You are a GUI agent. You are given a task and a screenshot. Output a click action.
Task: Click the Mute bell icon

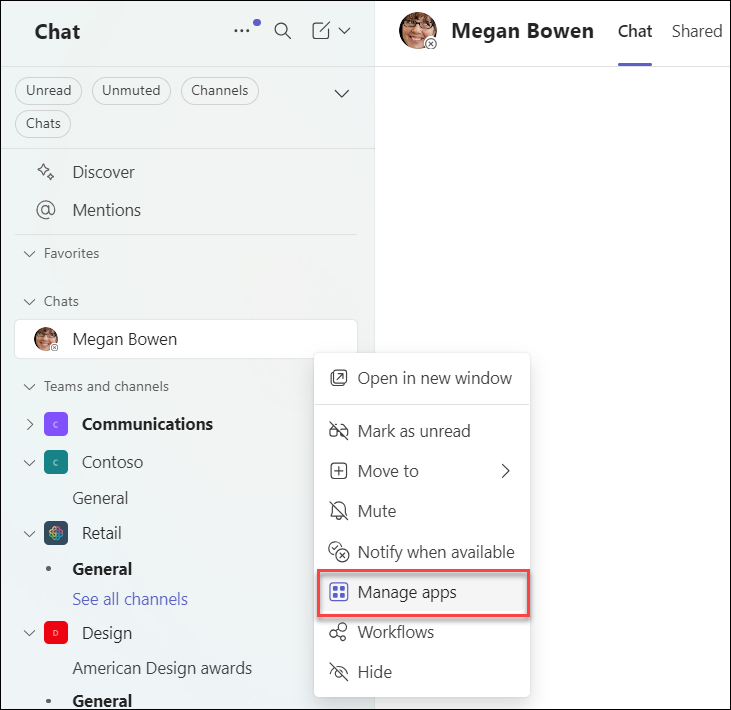(338, 511)
